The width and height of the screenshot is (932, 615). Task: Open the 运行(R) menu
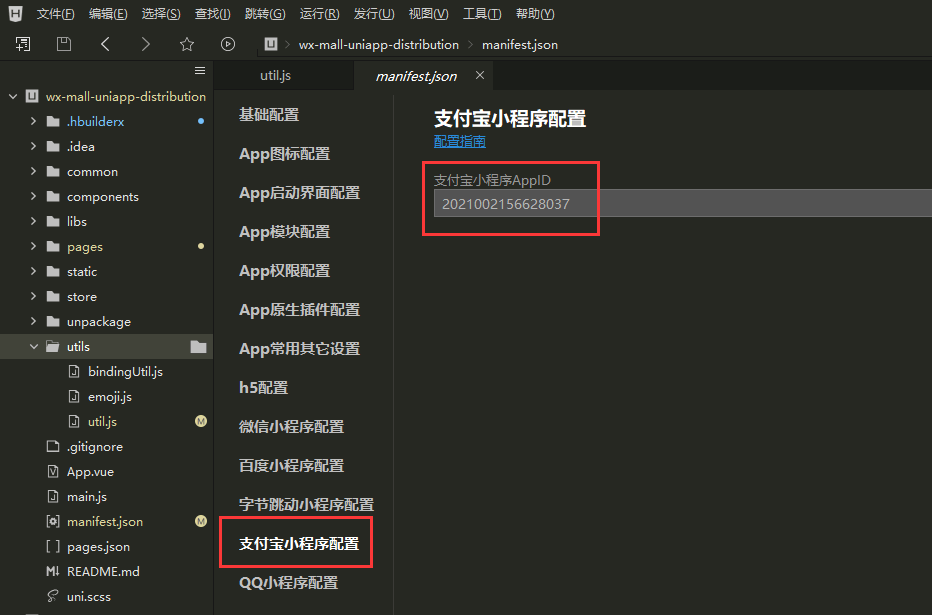click(x=319, y=13)
